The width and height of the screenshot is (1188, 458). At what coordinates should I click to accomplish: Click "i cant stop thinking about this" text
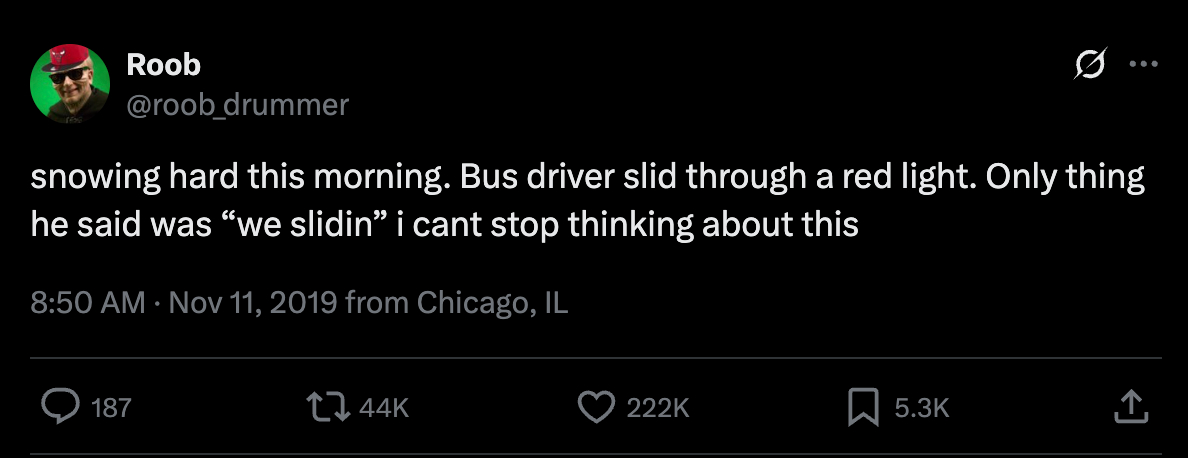coord(627,224)
